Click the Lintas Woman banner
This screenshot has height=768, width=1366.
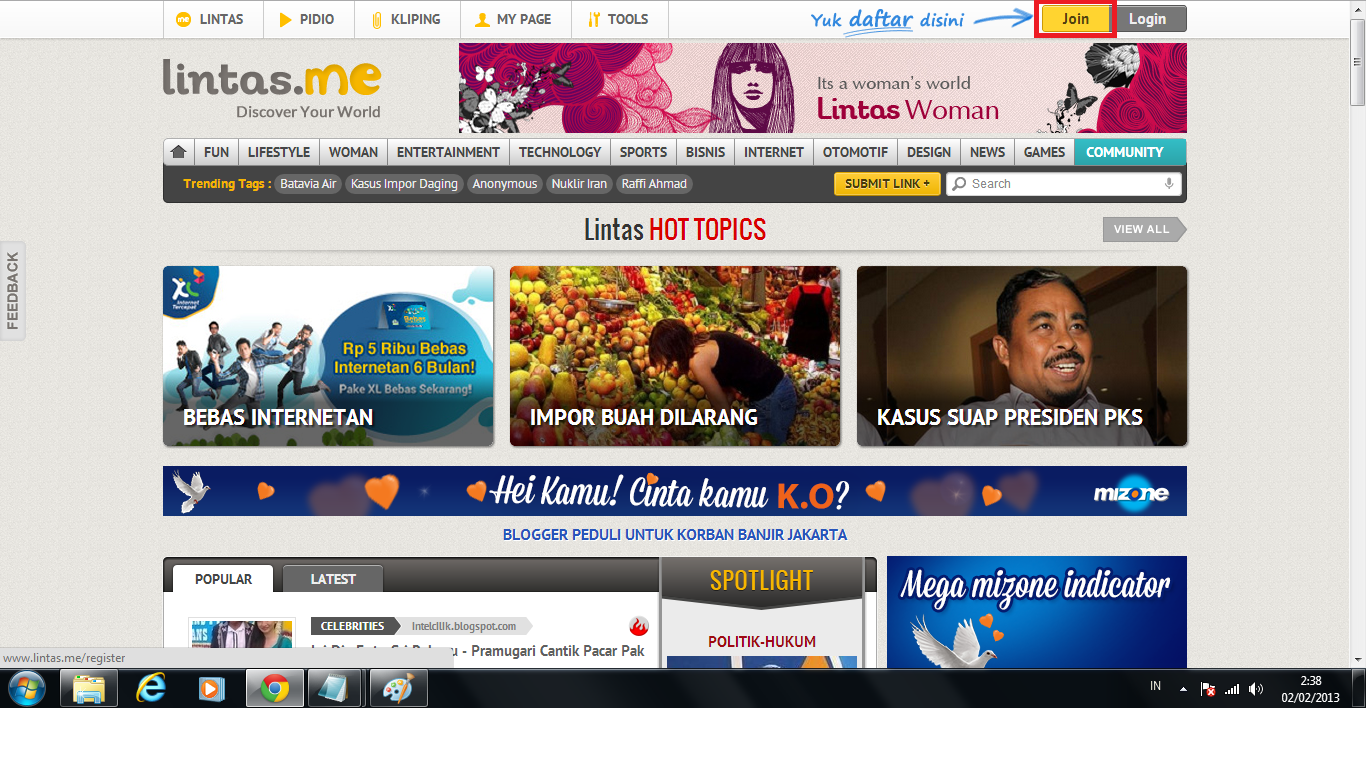[x=823, y=88]
